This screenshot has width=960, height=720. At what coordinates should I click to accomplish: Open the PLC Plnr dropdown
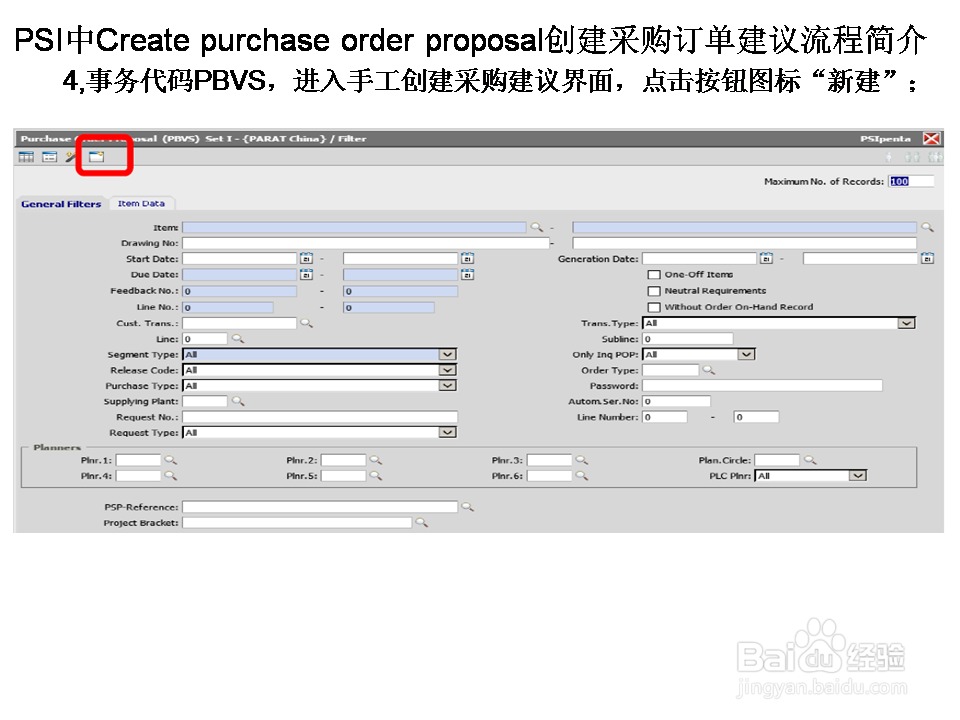[858, 475]
